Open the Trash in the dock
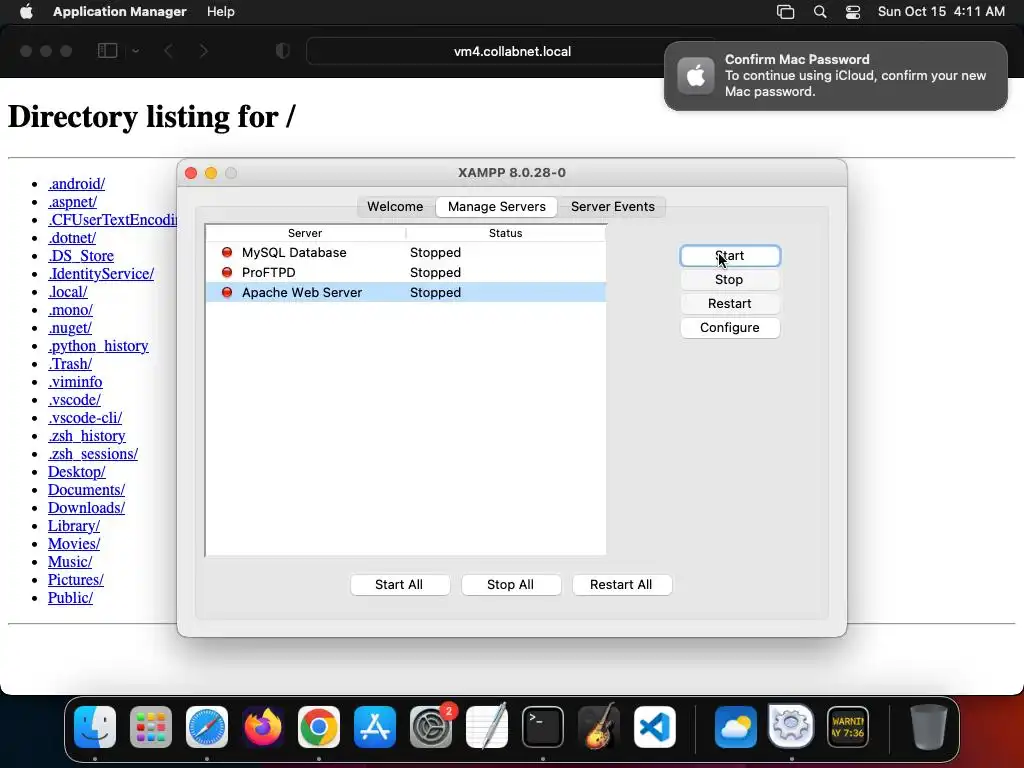The image size is (1024, 768). (928, 727)
